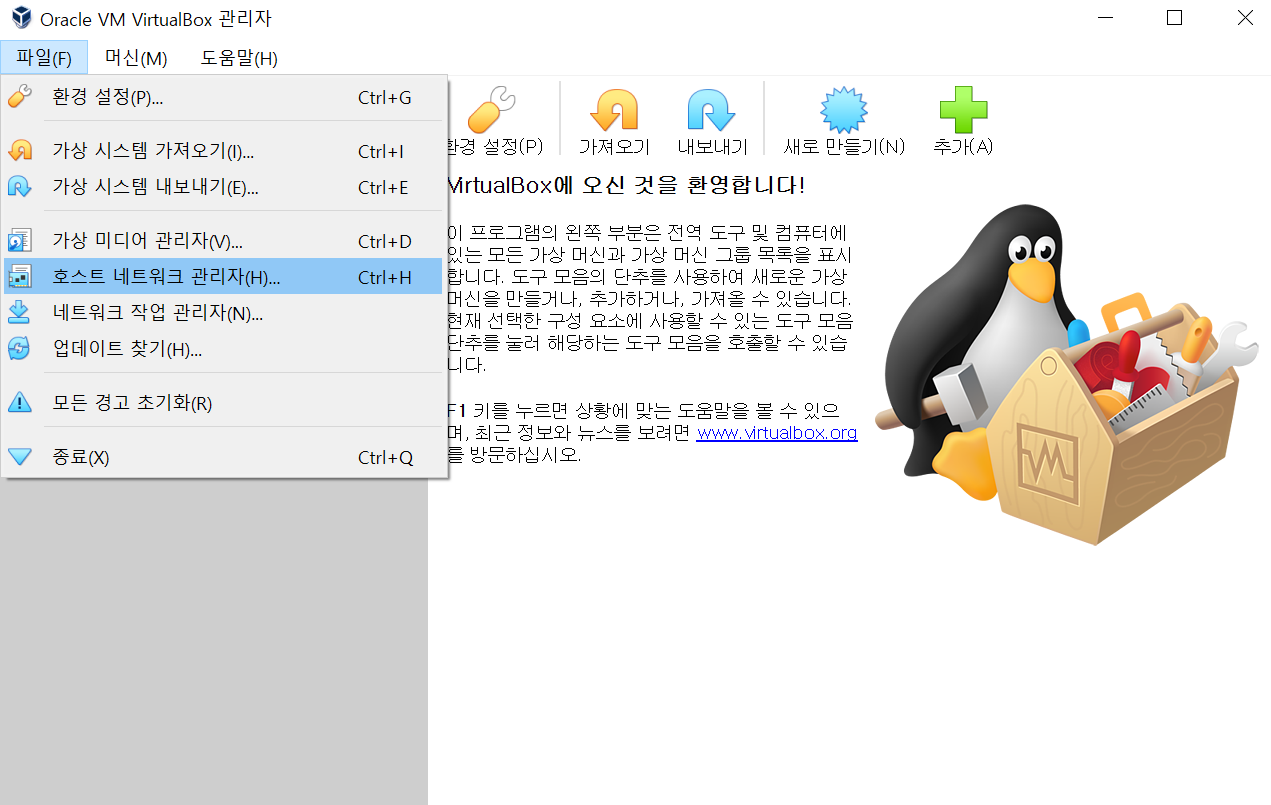Open the 머신(M) menu

136,58
